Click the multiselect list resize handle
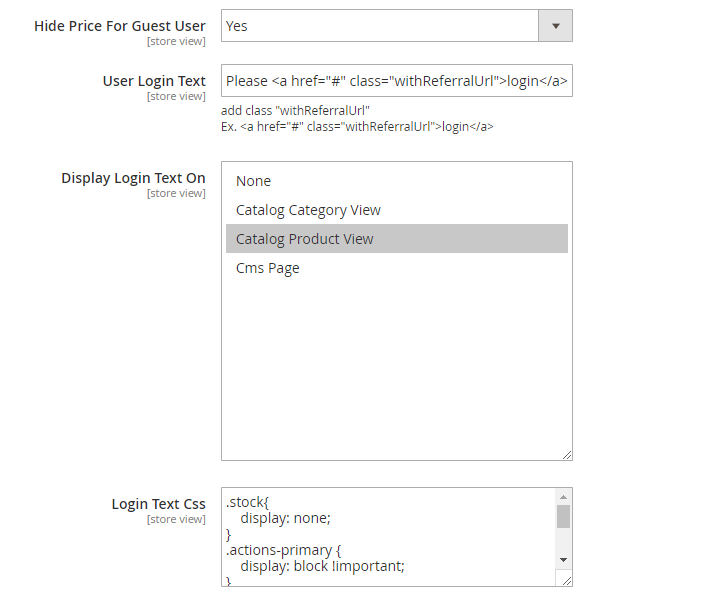The height and width of the screenshot is (613, 704). coord(567,455)
